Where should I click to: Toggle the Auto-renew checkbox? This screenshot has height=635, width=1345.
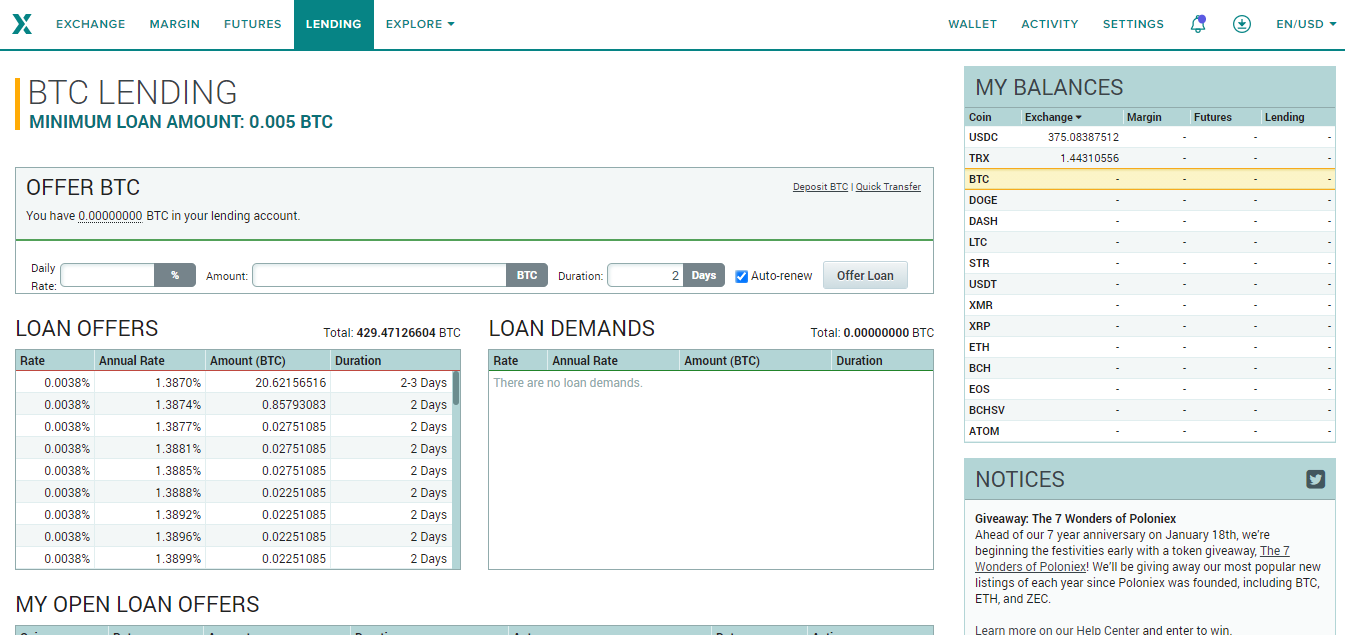coord(742,276)
